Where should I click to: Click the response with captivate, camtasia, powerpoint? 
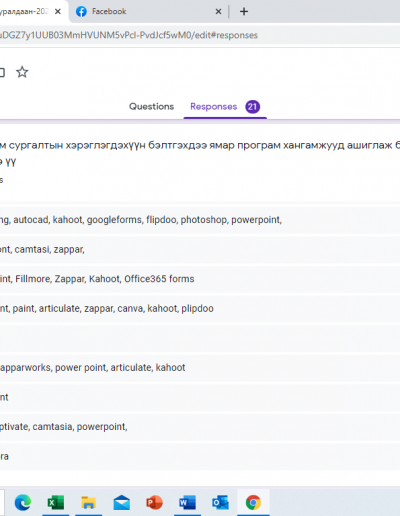point(200,427)
